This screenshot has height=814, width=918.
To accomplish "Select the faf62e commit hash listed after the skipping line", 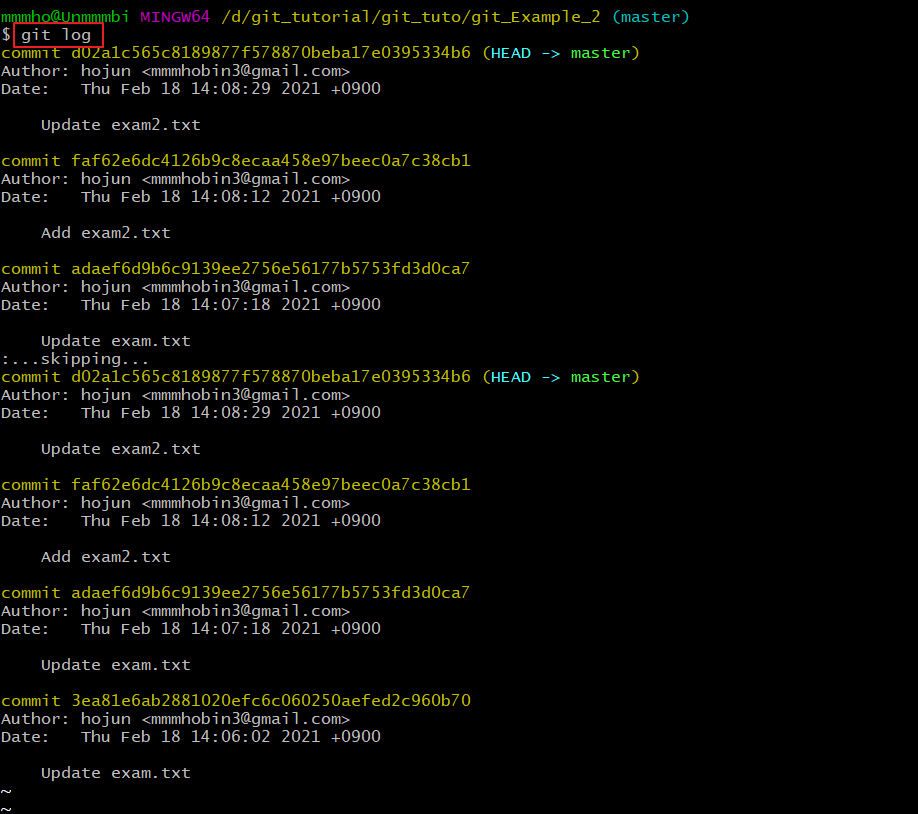I will point(271,484).
